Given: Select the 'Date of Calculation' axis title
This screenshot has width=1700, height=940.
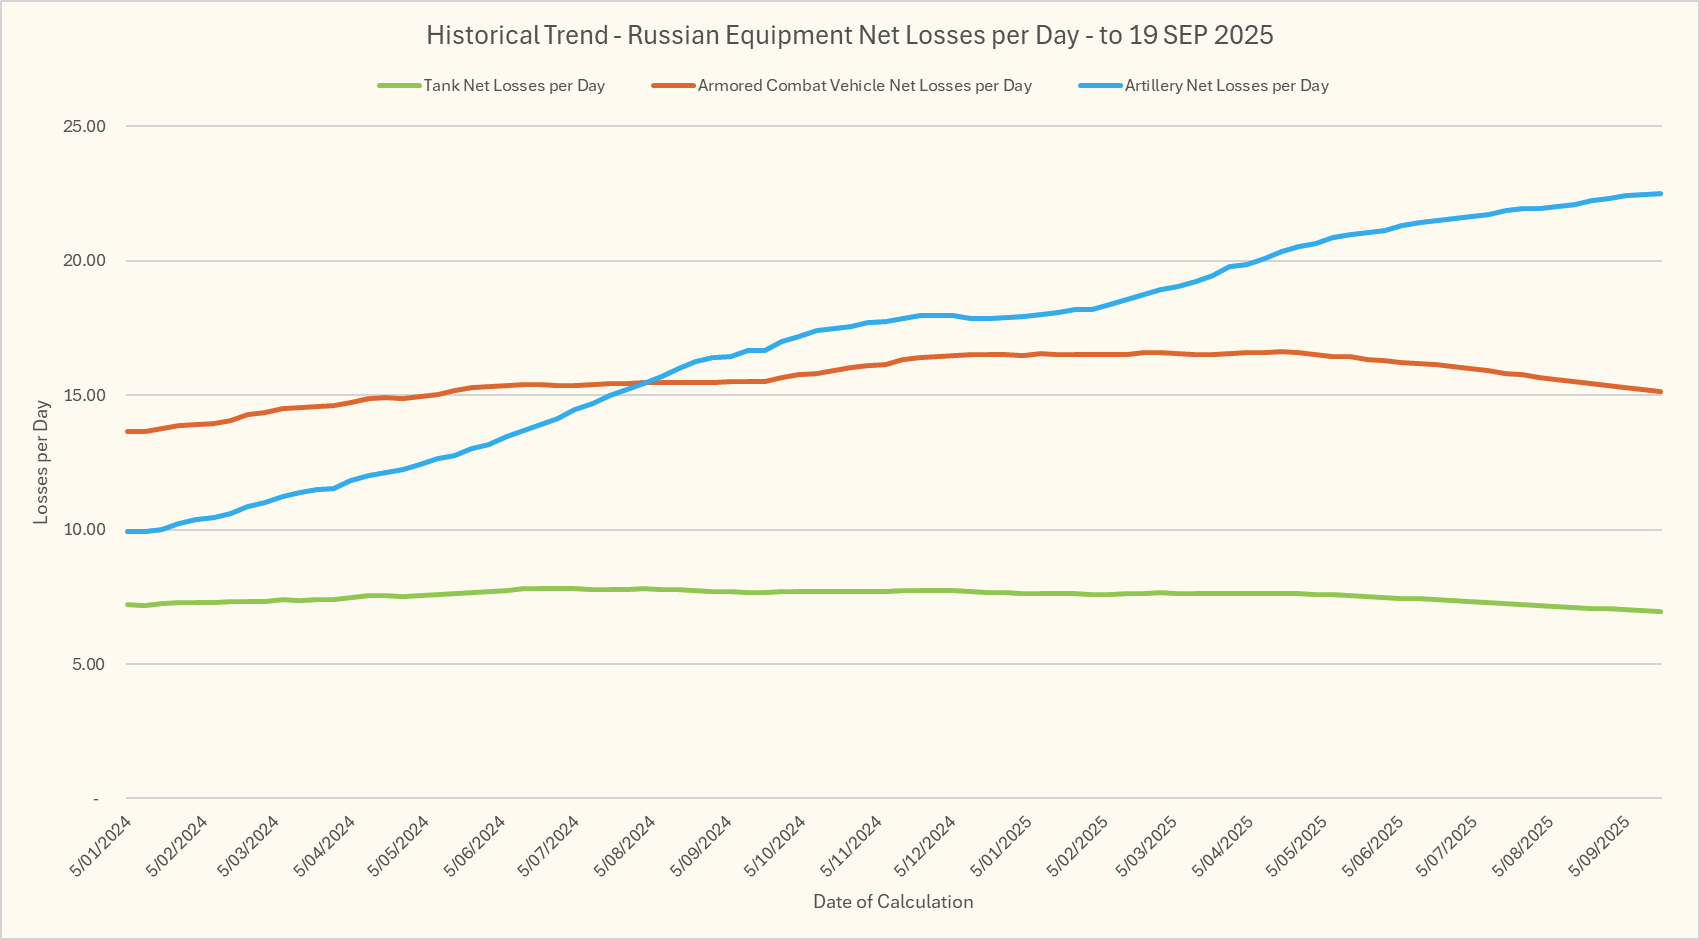Looking at the screenshot, I should (x=892, y=902).
